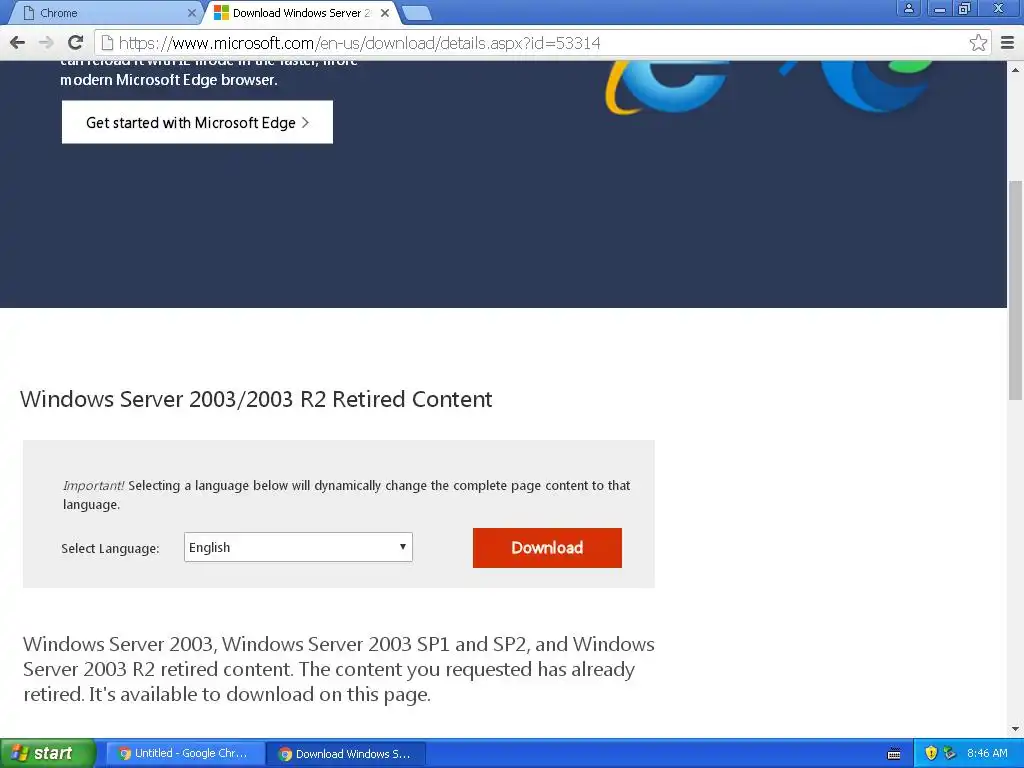The height and width of the screenshot is (768, 1024).
Task: Switch to Untitled - Google Chrome taskbar item
Action: (185, 754)
